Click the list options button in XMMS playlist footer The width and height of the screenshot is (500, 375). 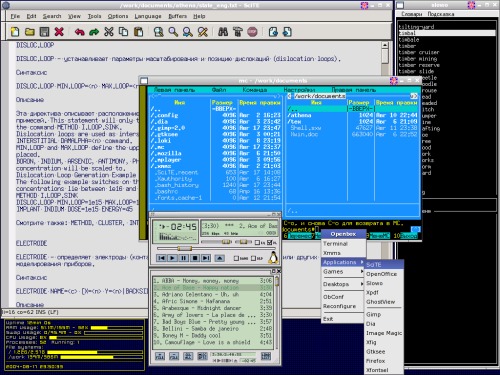[x=266, y=356]
